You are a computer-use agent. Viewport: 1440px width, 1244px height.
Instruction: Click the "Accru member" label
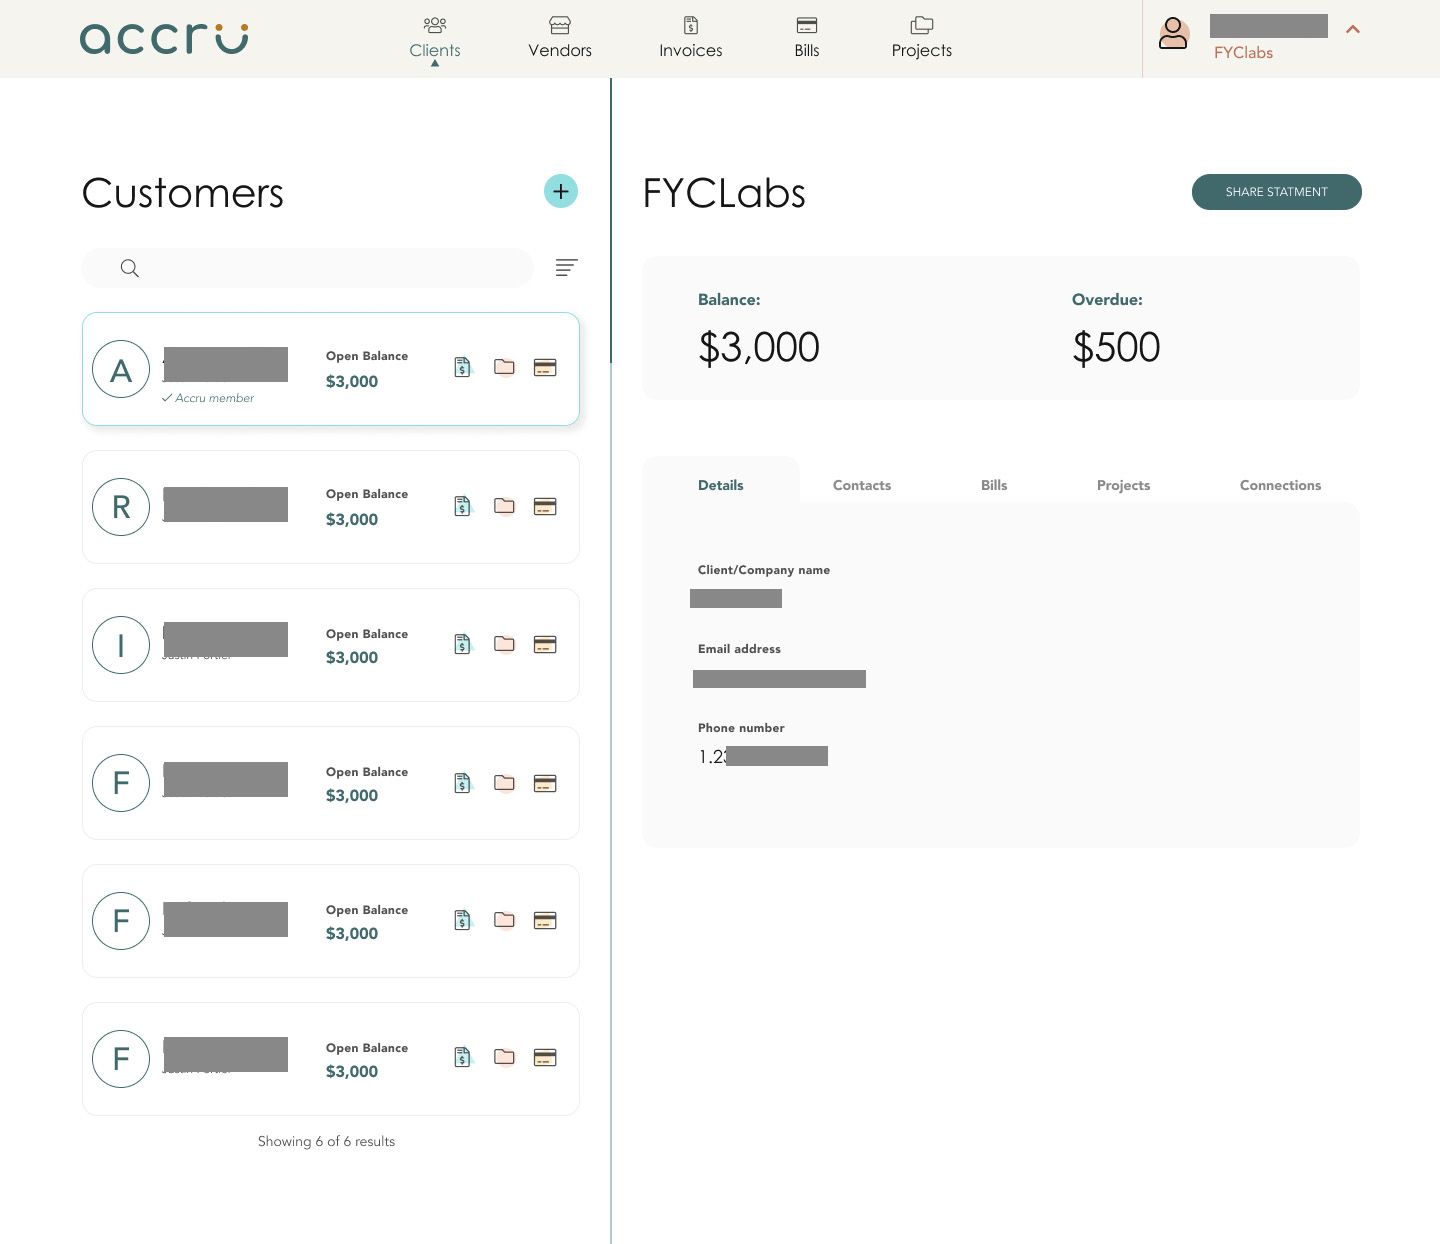(208, 398)
